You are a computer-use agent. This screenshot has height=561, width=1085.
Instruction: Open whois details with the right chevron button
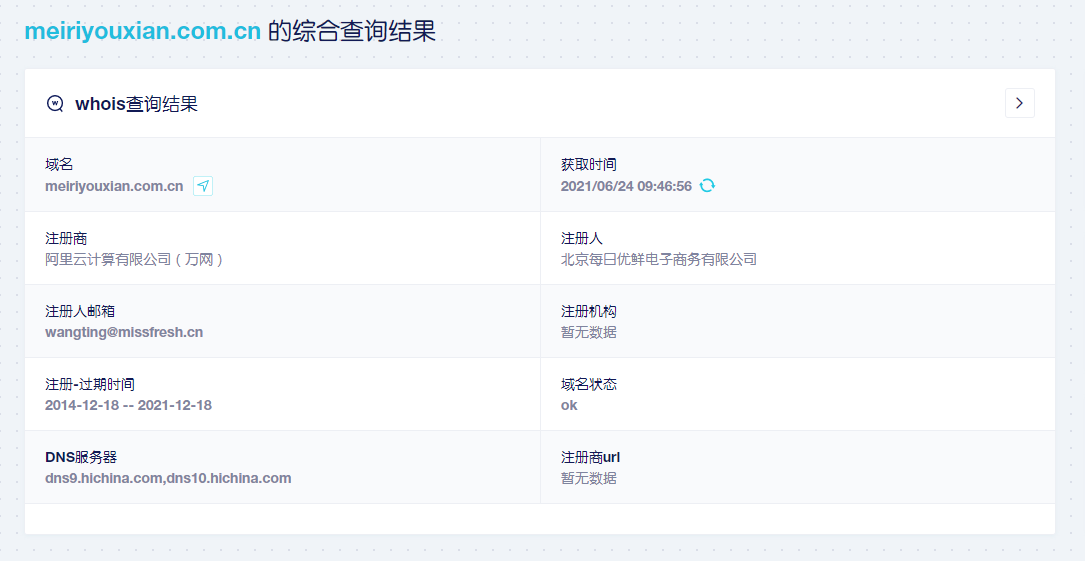1019,103
